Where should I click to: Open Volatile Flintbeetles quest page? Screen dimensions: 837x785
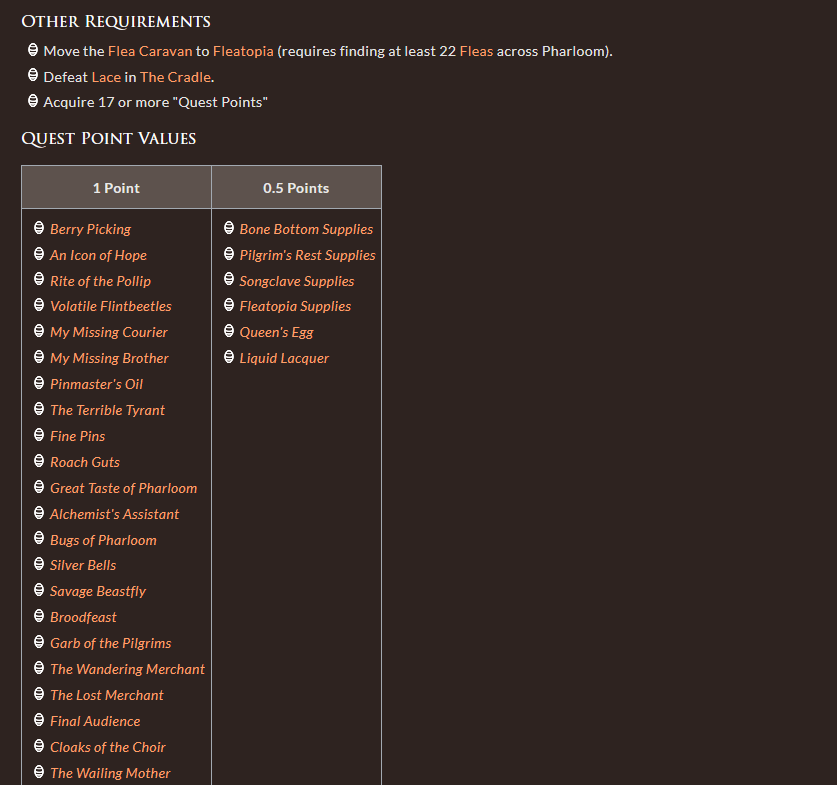point(110,306)
